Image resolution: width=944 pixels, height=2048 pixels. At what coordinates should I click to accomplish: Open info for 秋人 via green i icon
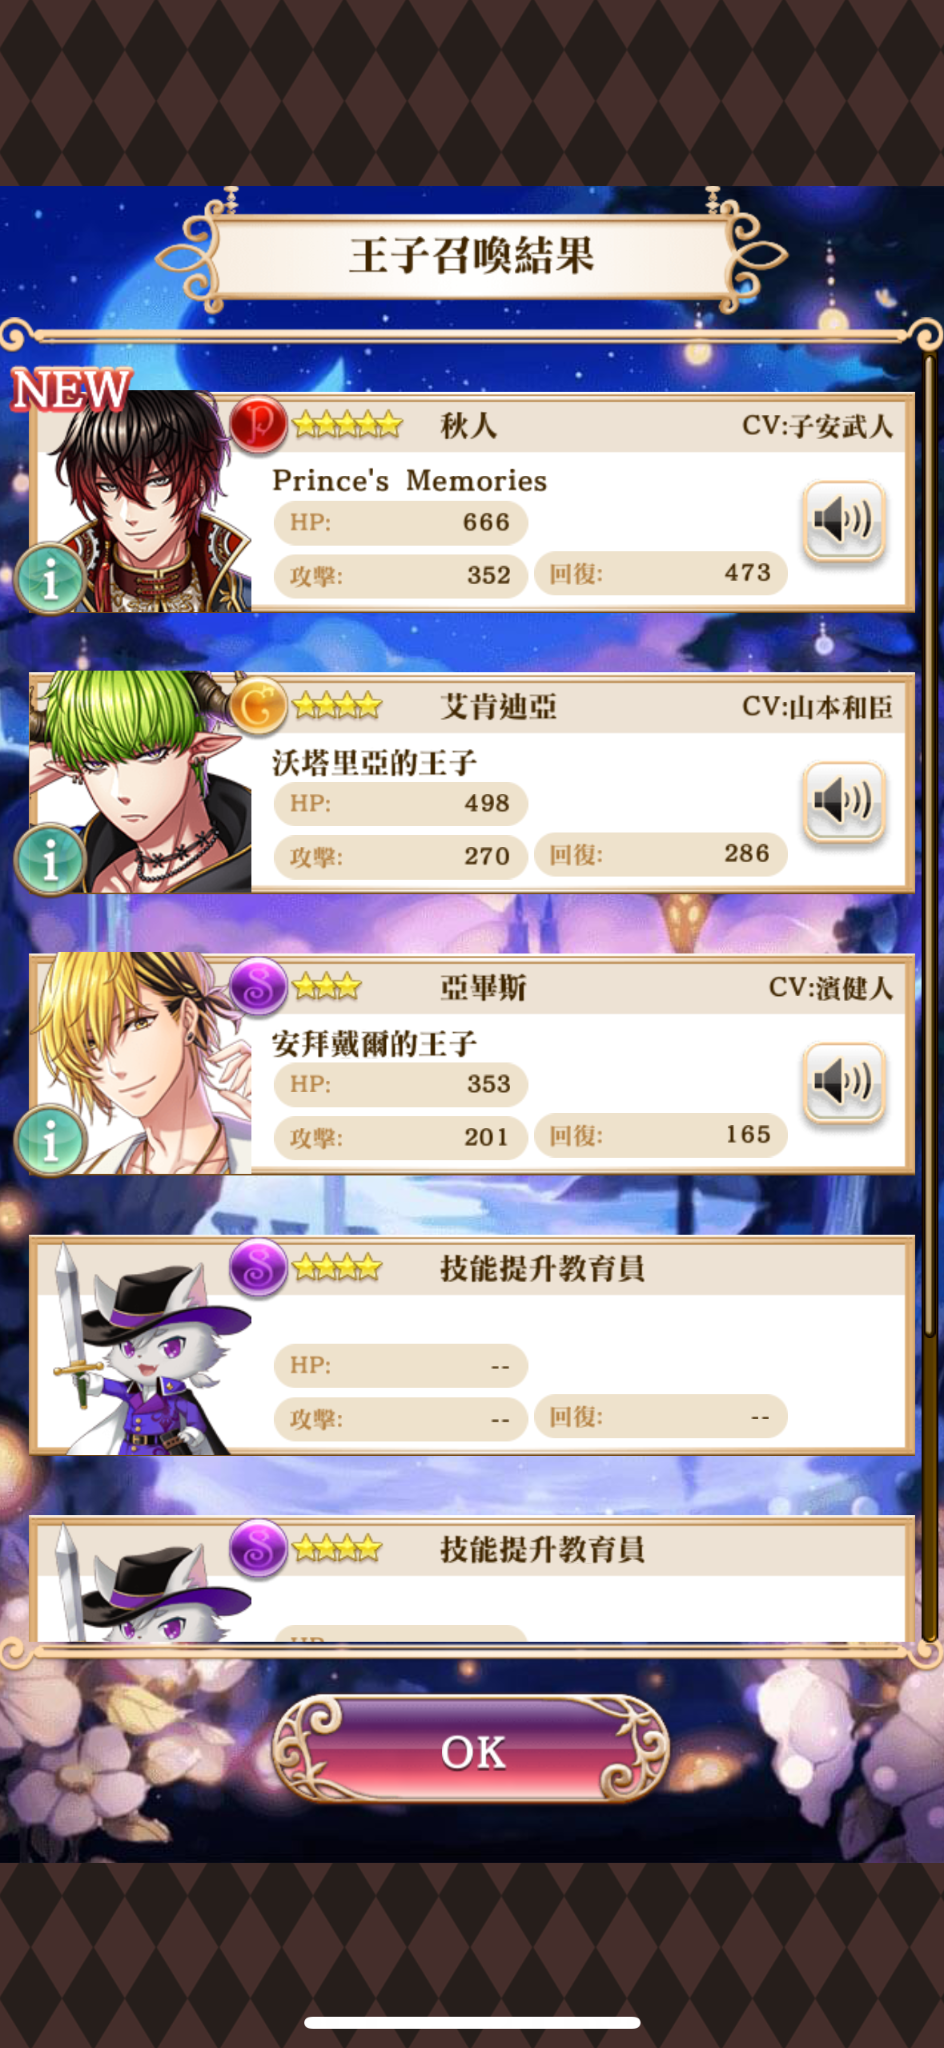[x=50, y=577]
